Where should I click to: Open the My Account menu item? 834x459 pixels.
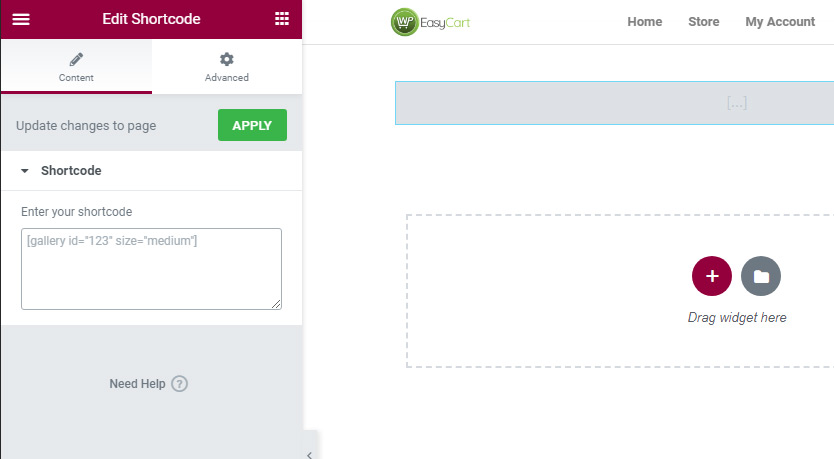coord(780,22)
